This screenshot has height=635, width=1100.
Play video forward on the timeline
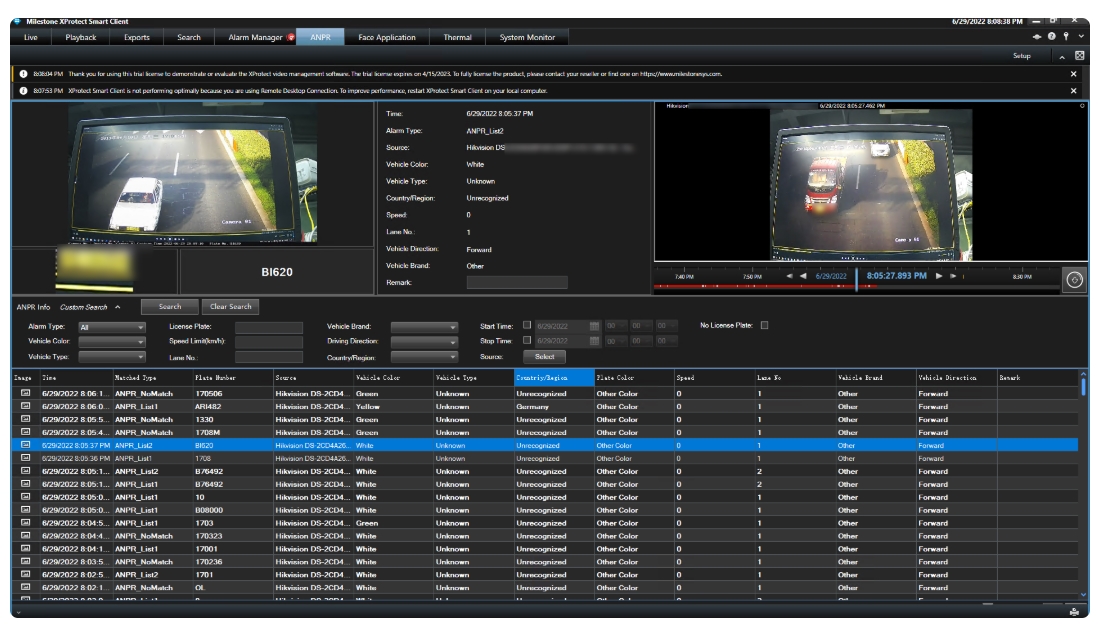coord(939,276)
